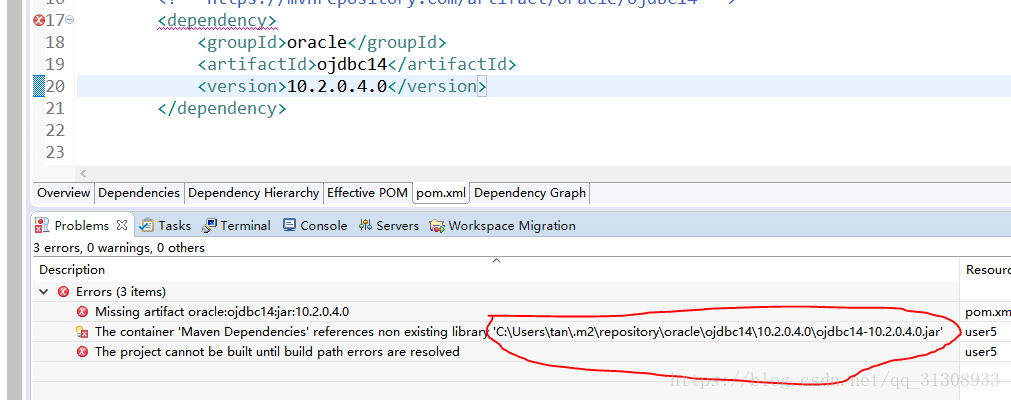The width and height of the screenshot is (1011, 400).
Task: Click the Workspace Migration icon
Action: (437, 226)
